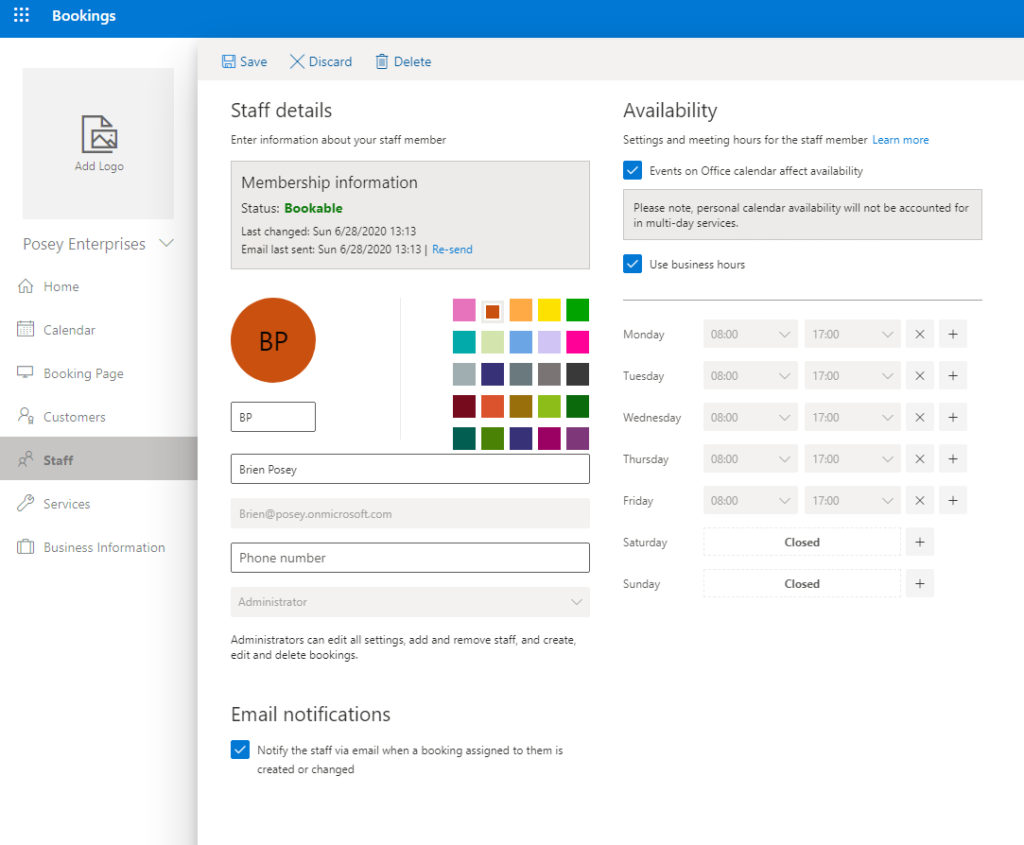This screenshot has height=845, width=1024.
Task: Expand the Posey Enterprises business dropdown
Action: pos(167,243)
